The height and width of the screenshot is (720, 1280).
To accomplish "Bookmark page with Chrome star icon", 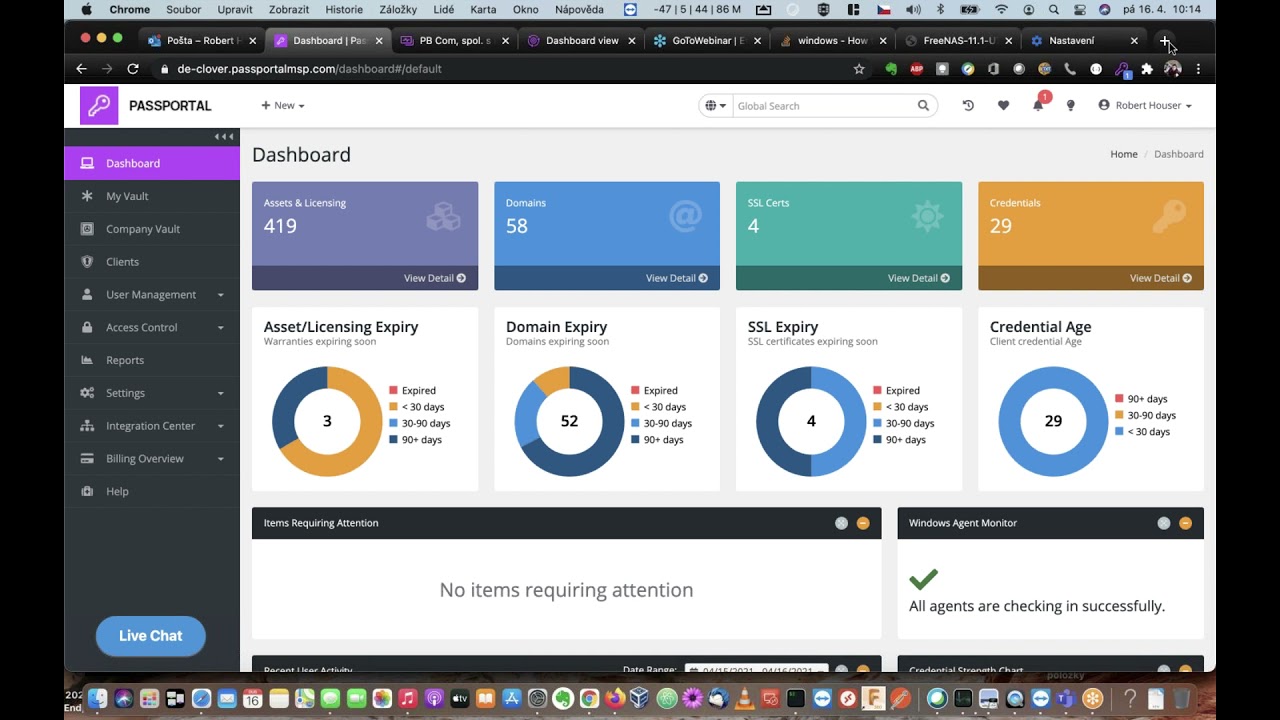I will (x=859, y=69).
